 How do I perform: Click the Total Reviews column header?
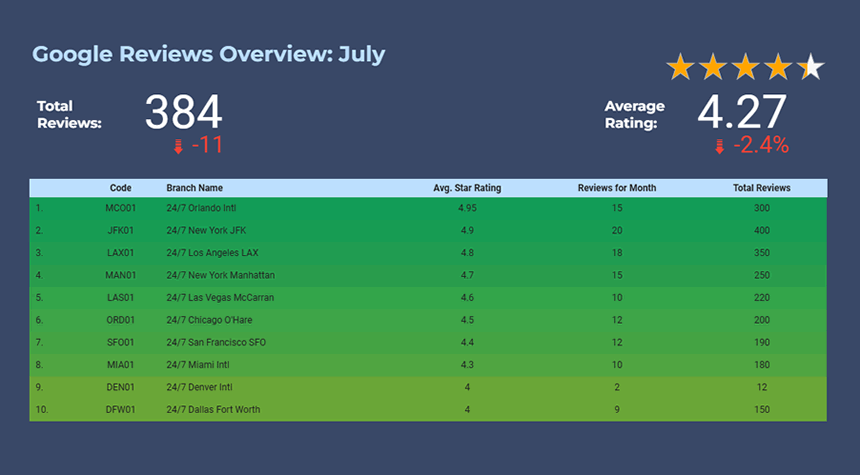coord(762,188)
